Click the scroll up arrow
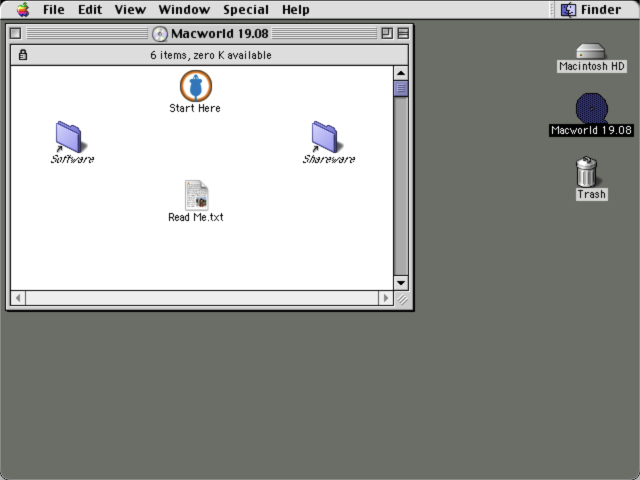 click(x=401, y=73)
